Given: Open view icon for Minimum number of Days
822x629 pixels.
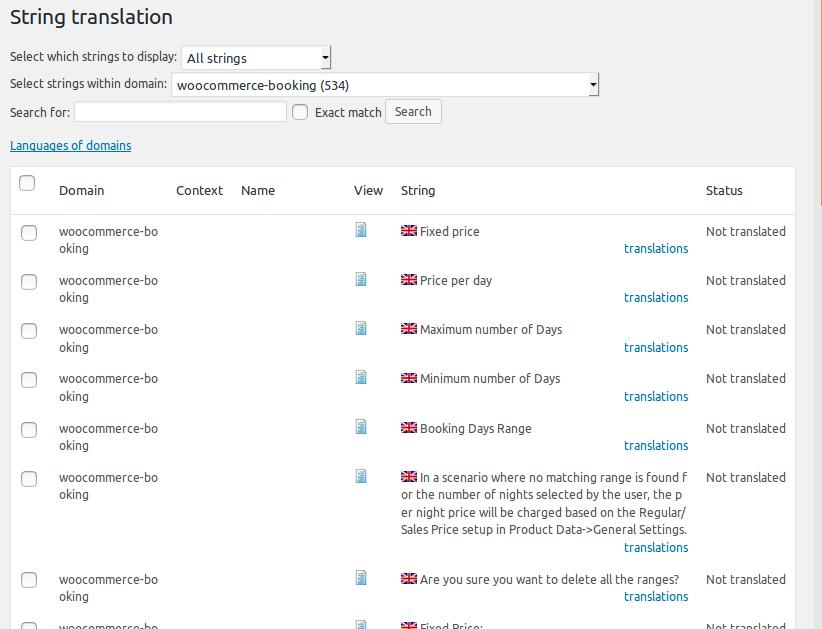Looking at the screenshot, I should click(361, 377).
